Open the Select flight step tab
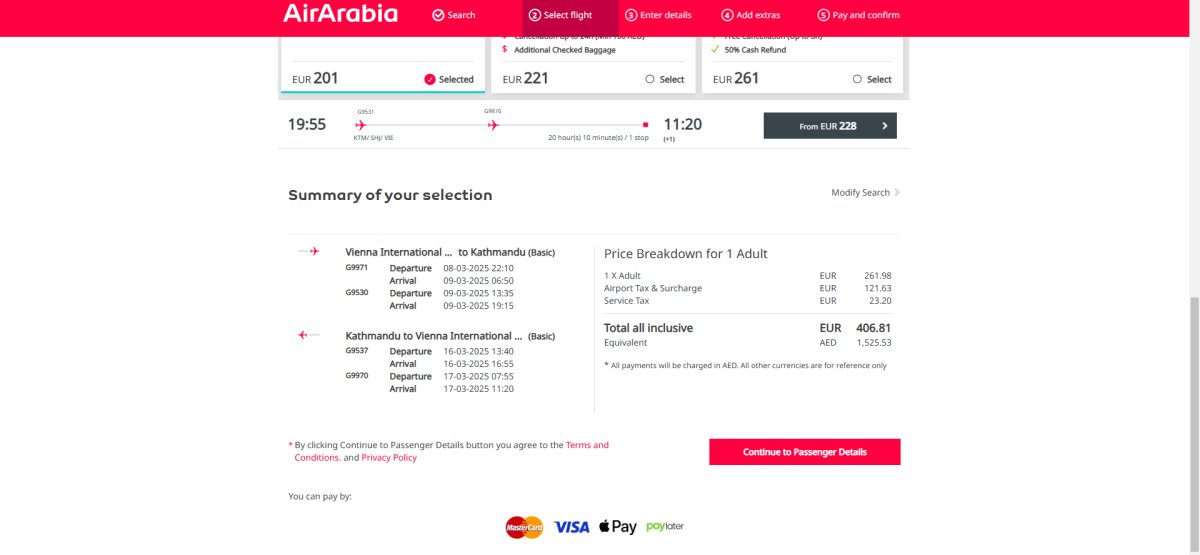 click(561, 15)
